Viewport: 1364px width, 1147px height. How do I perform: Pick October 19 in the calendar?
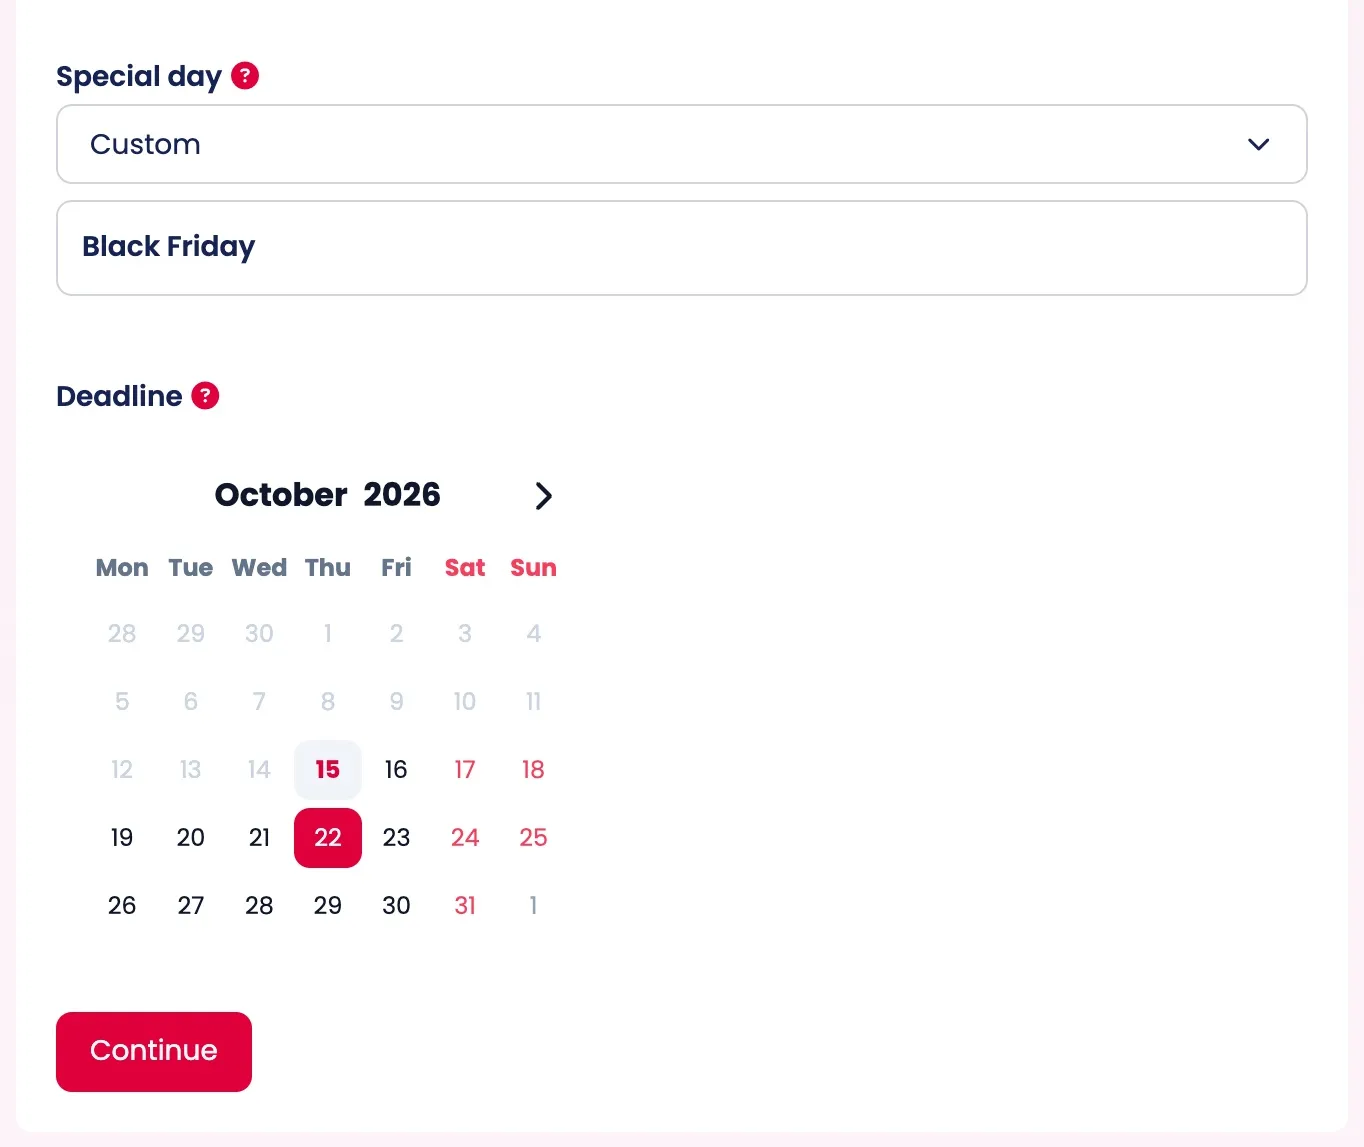pyautogui.click(x=122, y=838)
